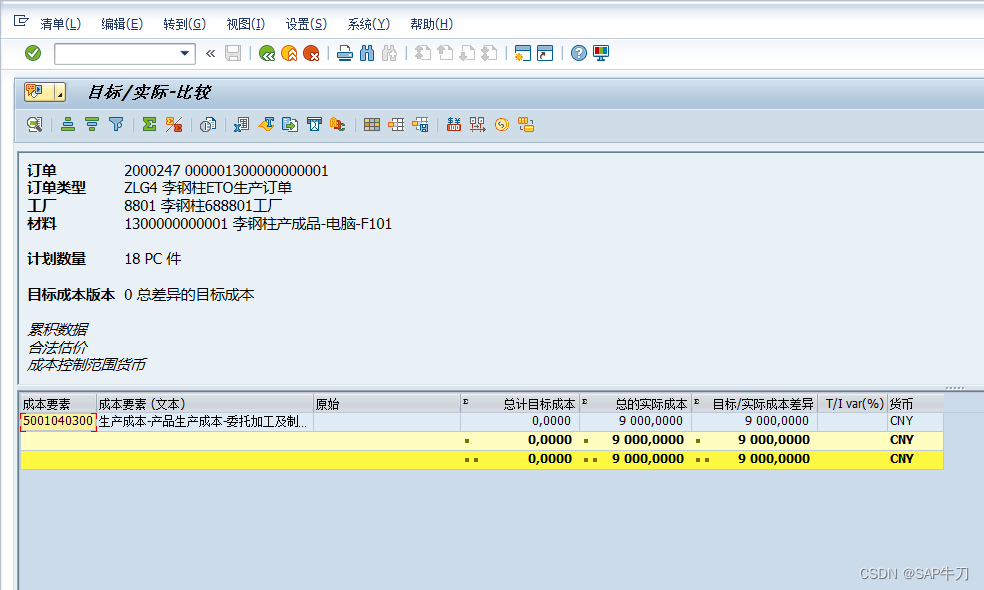Screen dimensions: 984x590
Task: Open the command field dropdown arrow
Action: 184,53
